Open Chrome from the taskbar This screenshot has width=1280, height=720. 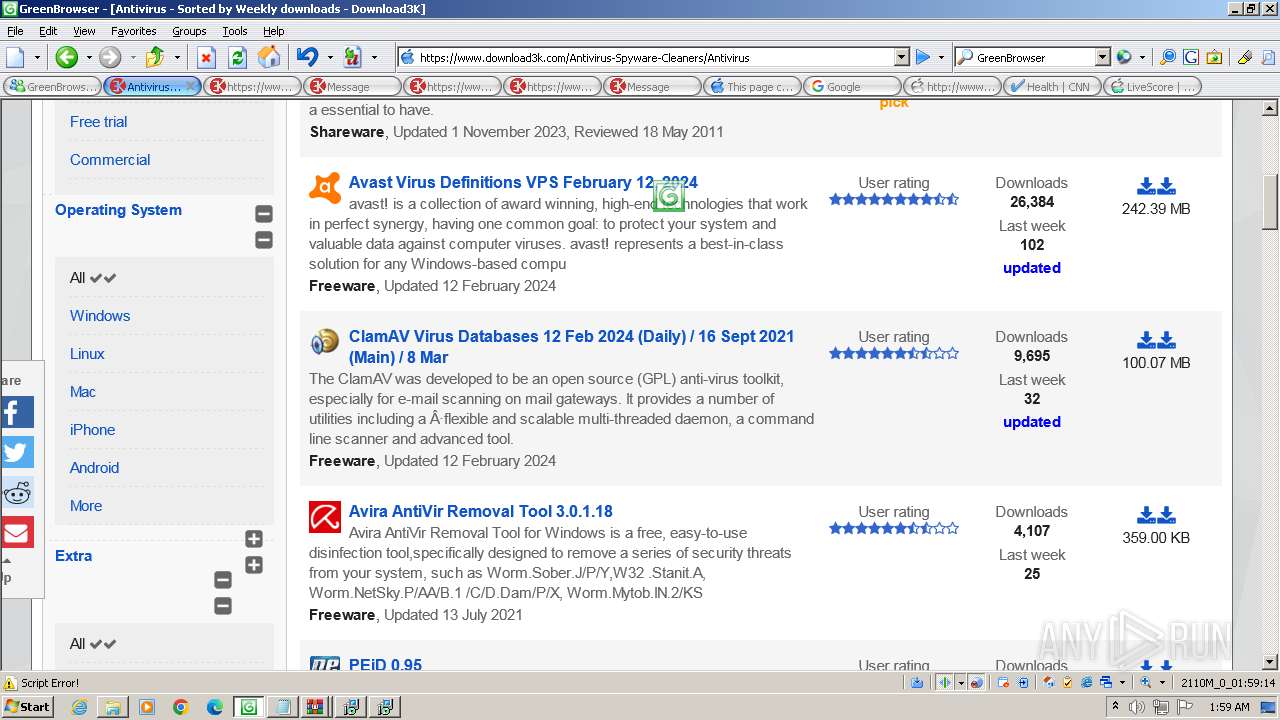pyautogui.click(x=181, y=707)
